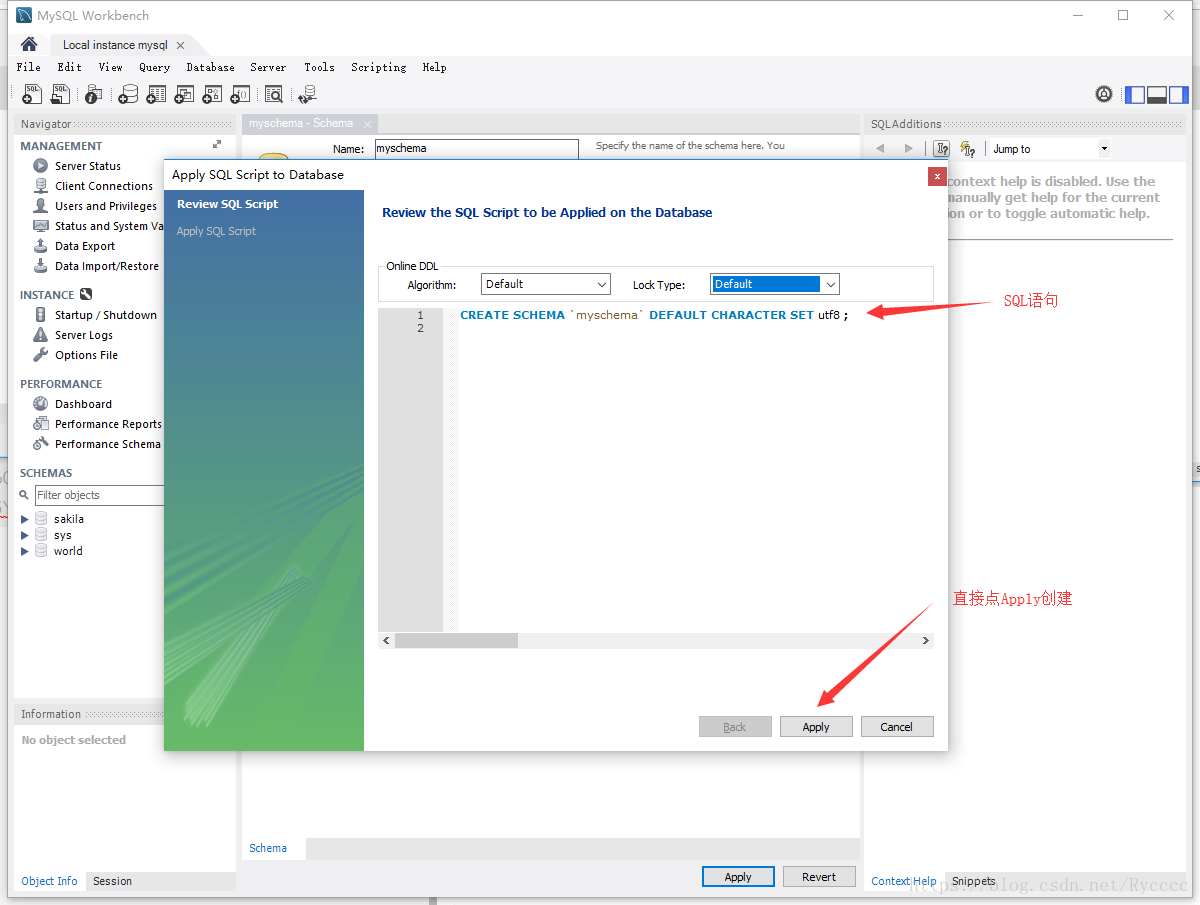Click the Review SQL Script step

(228, 204)
